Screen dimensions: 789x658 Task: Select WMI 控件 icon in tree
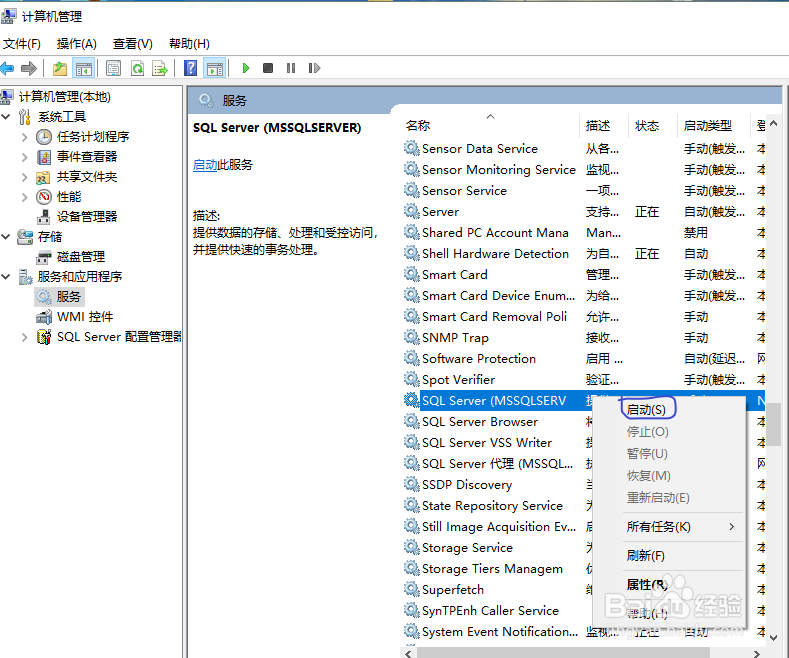tap(44, 317)
